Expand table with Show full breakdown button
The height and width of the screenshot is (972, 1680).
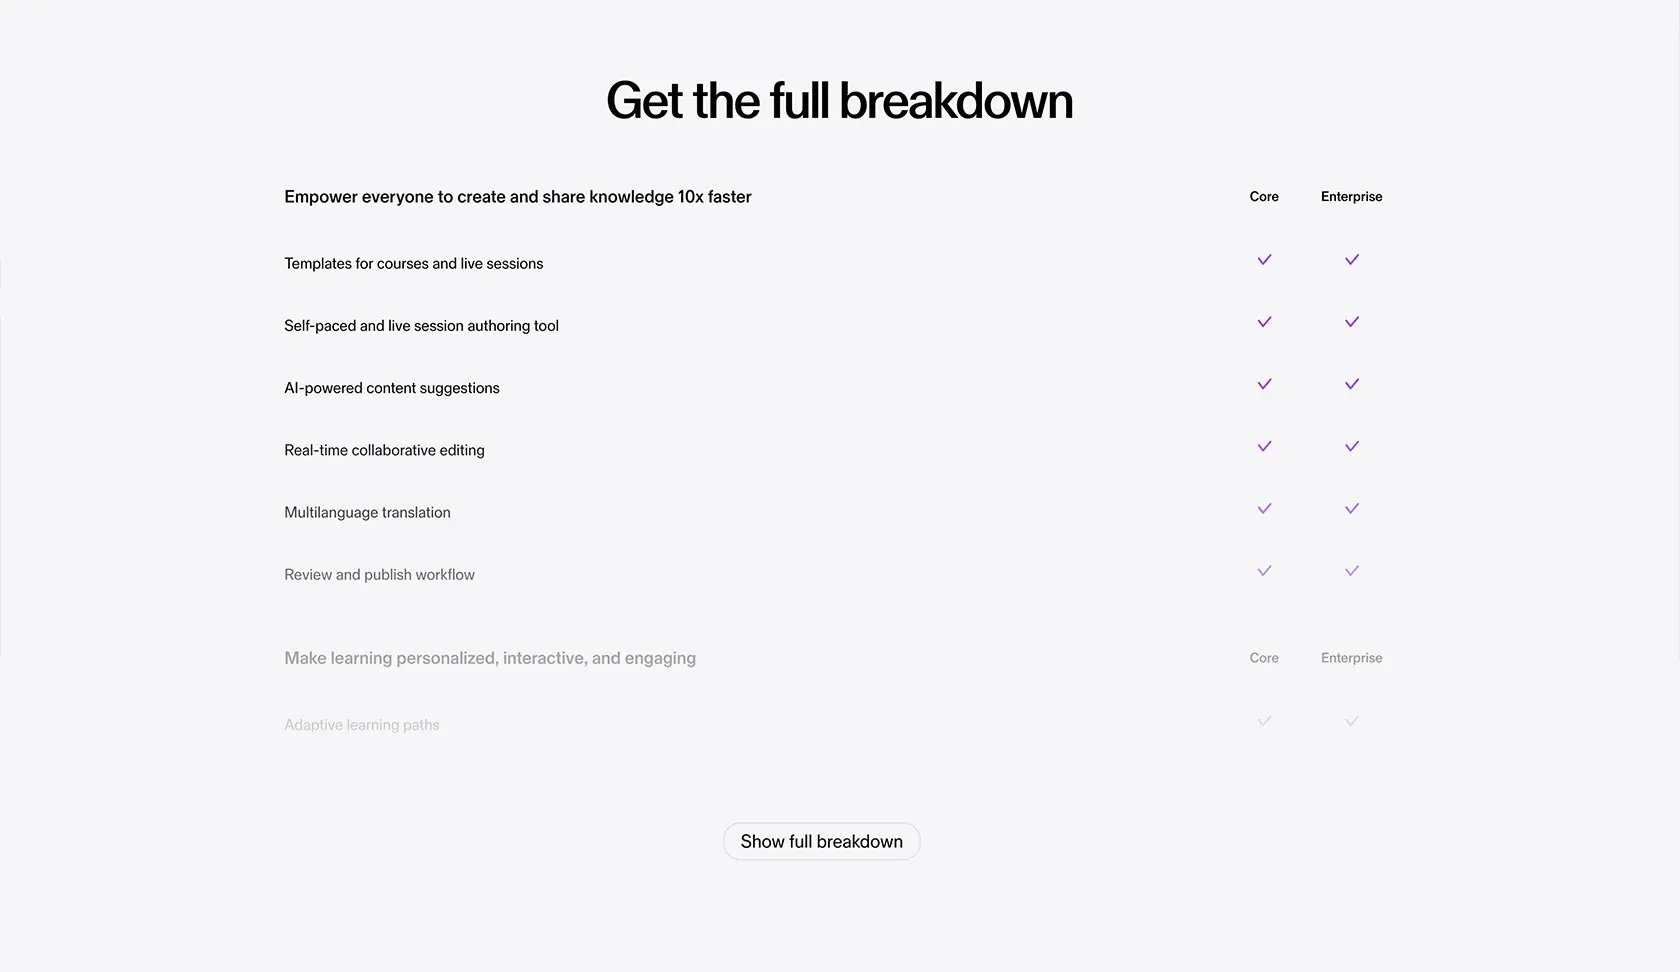pos(822,842)
